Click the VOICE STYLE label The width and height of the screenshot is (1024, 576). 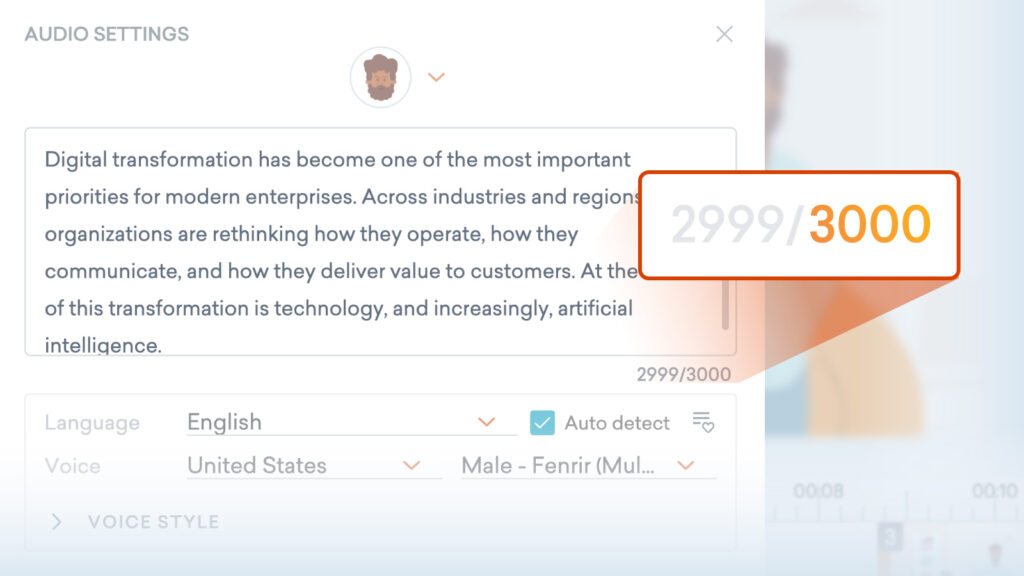click(153, 521)
